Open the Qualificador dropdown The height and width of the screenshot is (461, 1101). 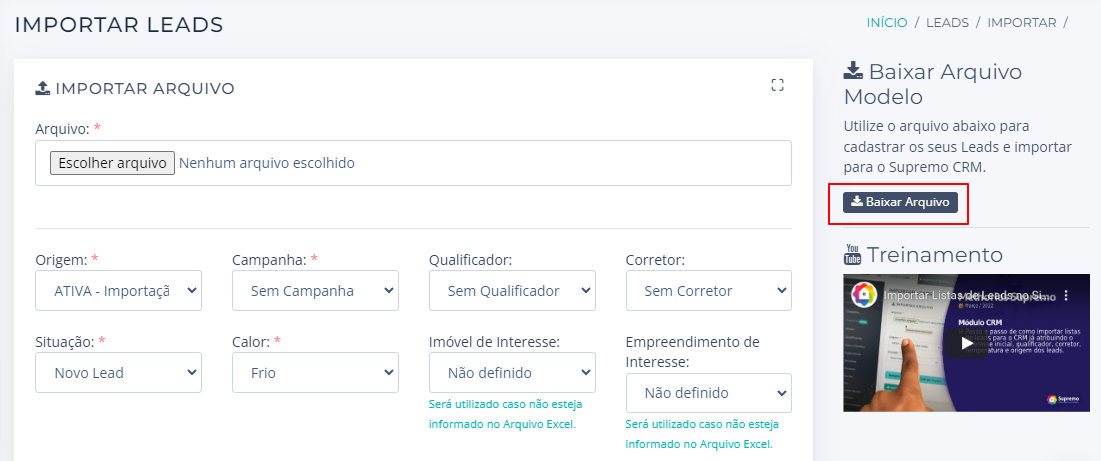click(x=512, y=291)
